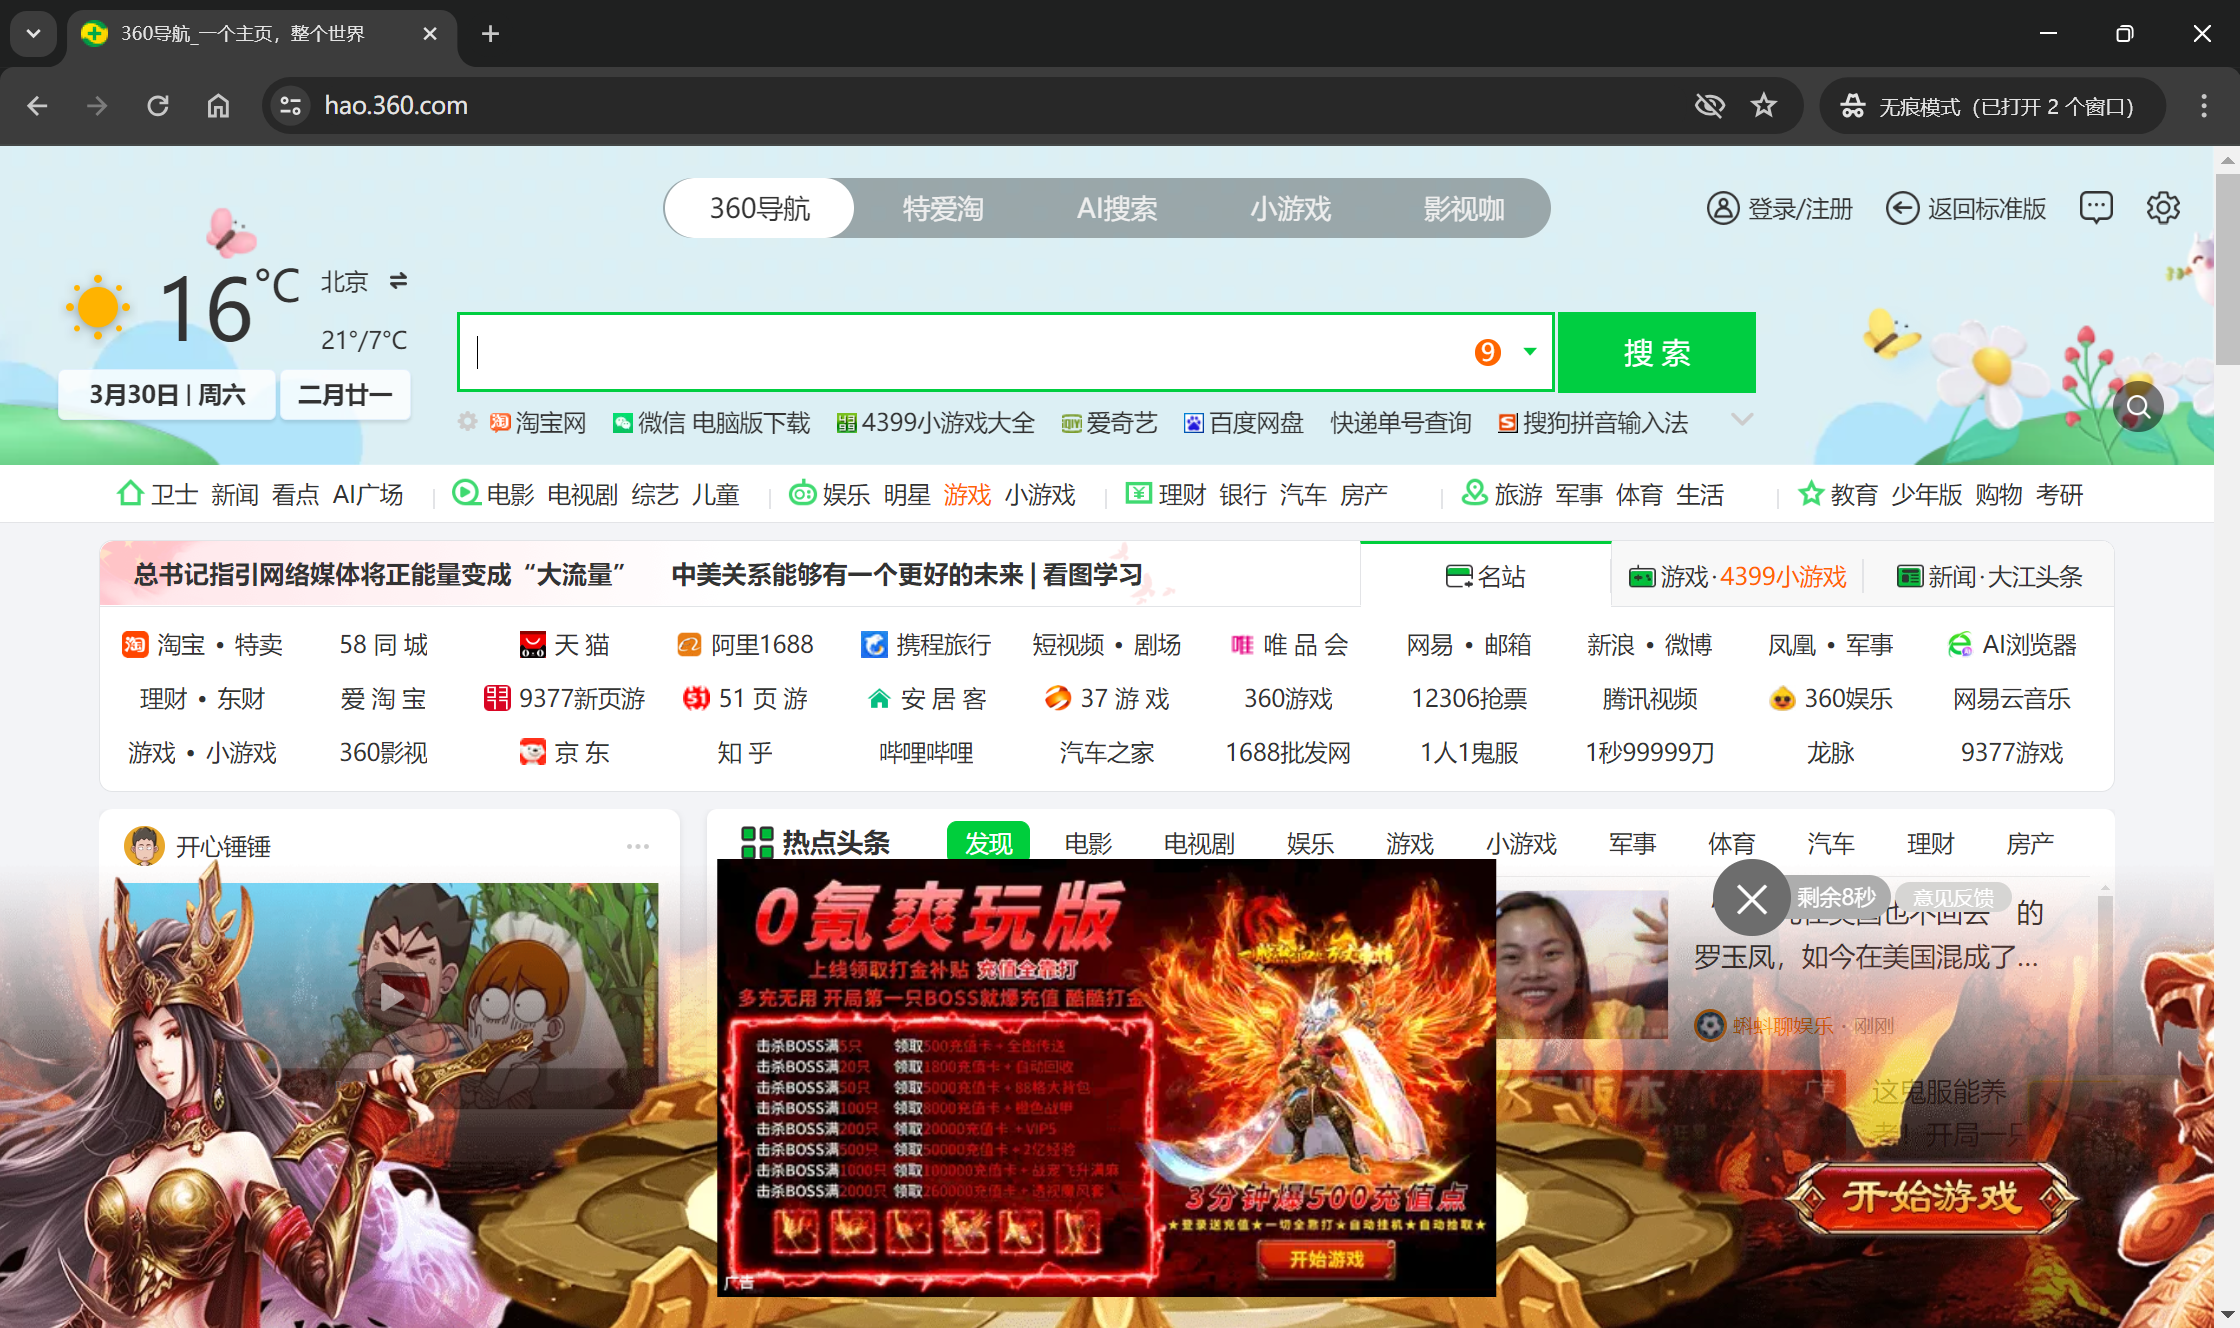The height and width of the screenshot is (1328, 2240).
Task: Click the sunny weather icon
Action: click(x=97, y=307)
